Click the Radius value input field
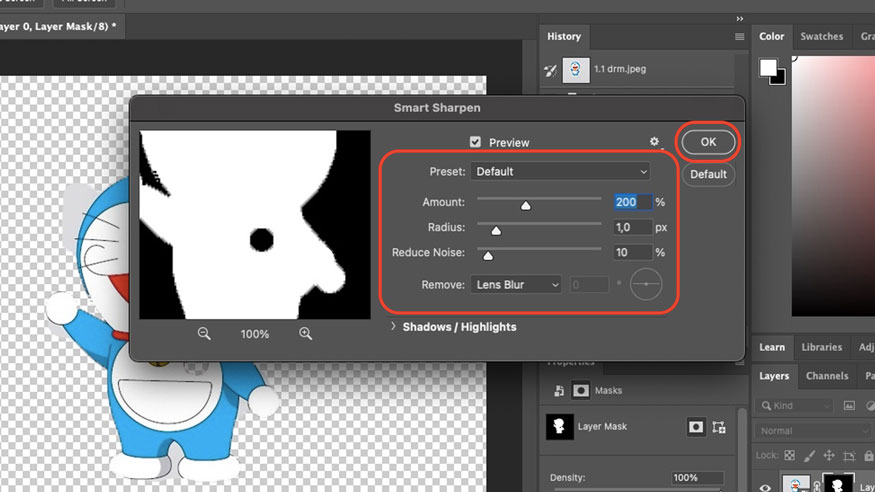The image size is (875, 492). [632, 227]
